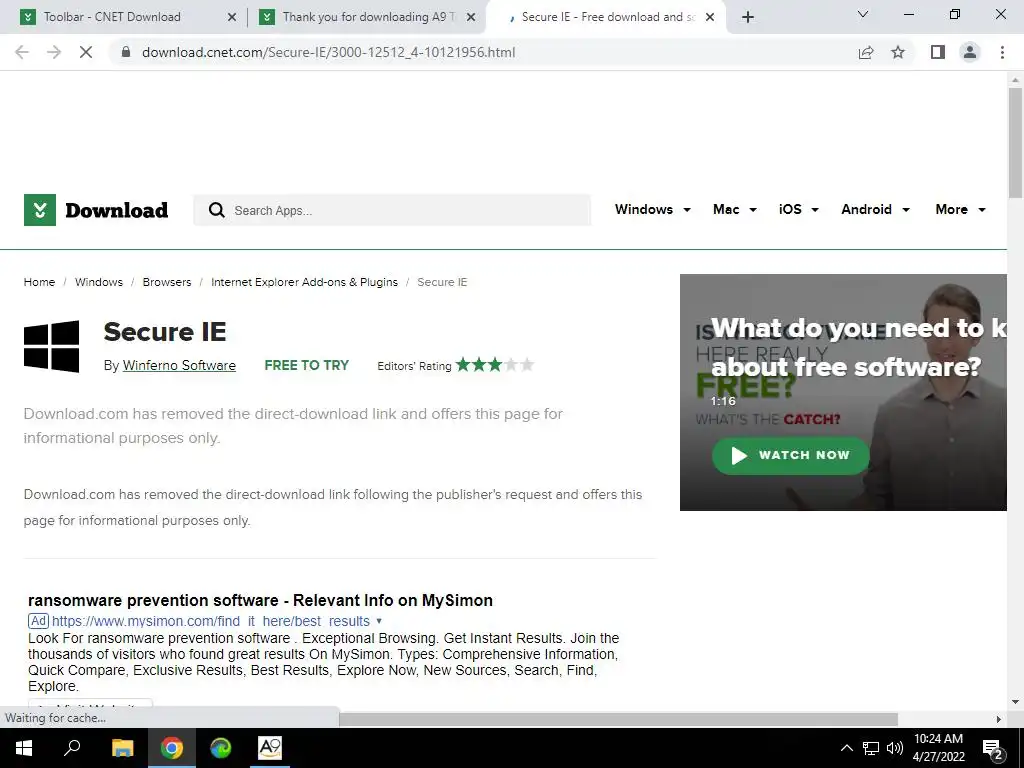Open notification center icon
Screen dimensions: 1024x768
[993, 749]
